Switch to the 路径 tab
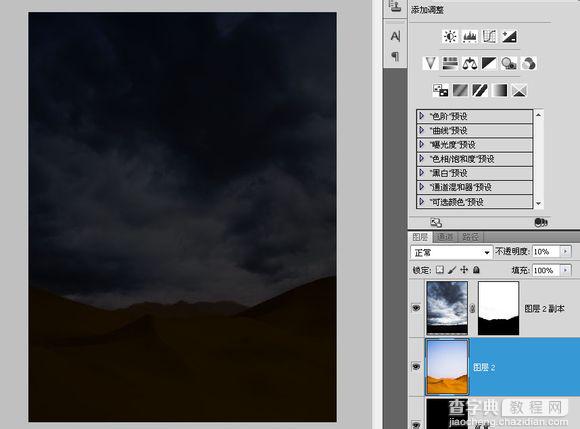 [470, 237]
